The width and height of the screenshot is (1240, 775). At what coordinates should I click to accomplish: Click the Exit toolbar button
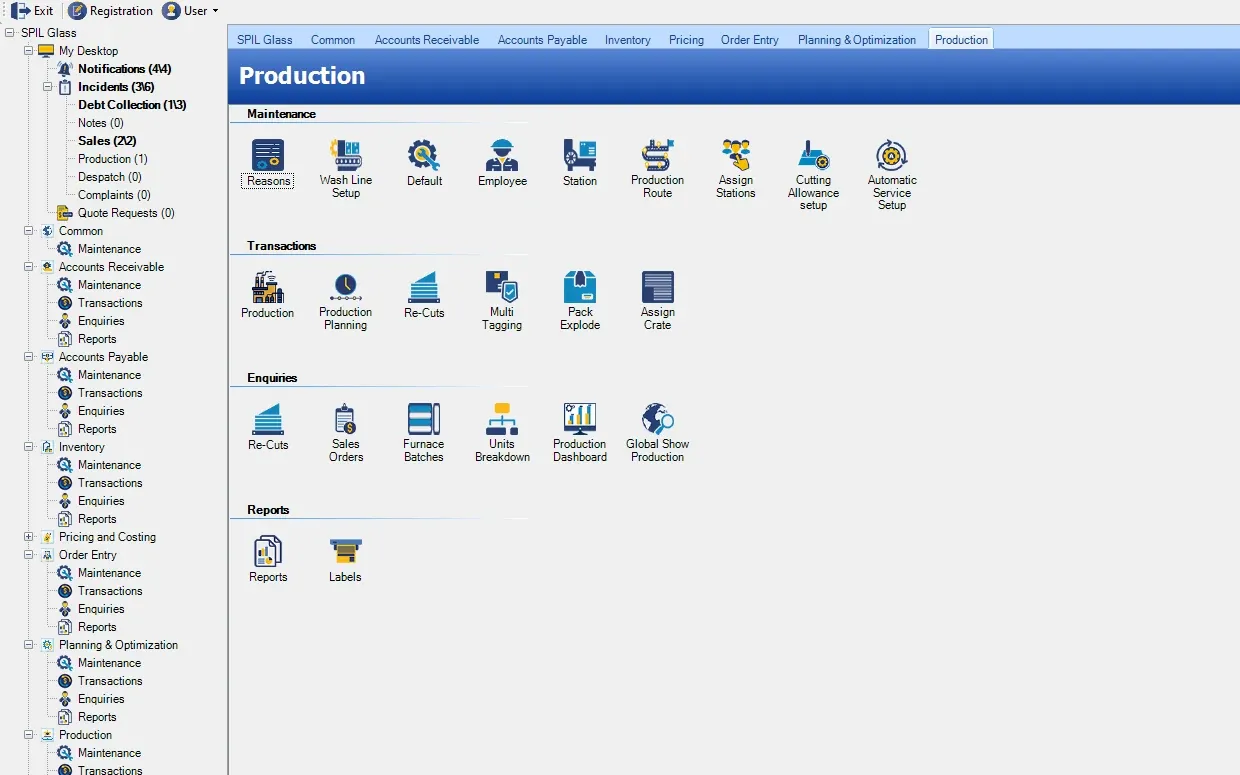coord(32,11)
